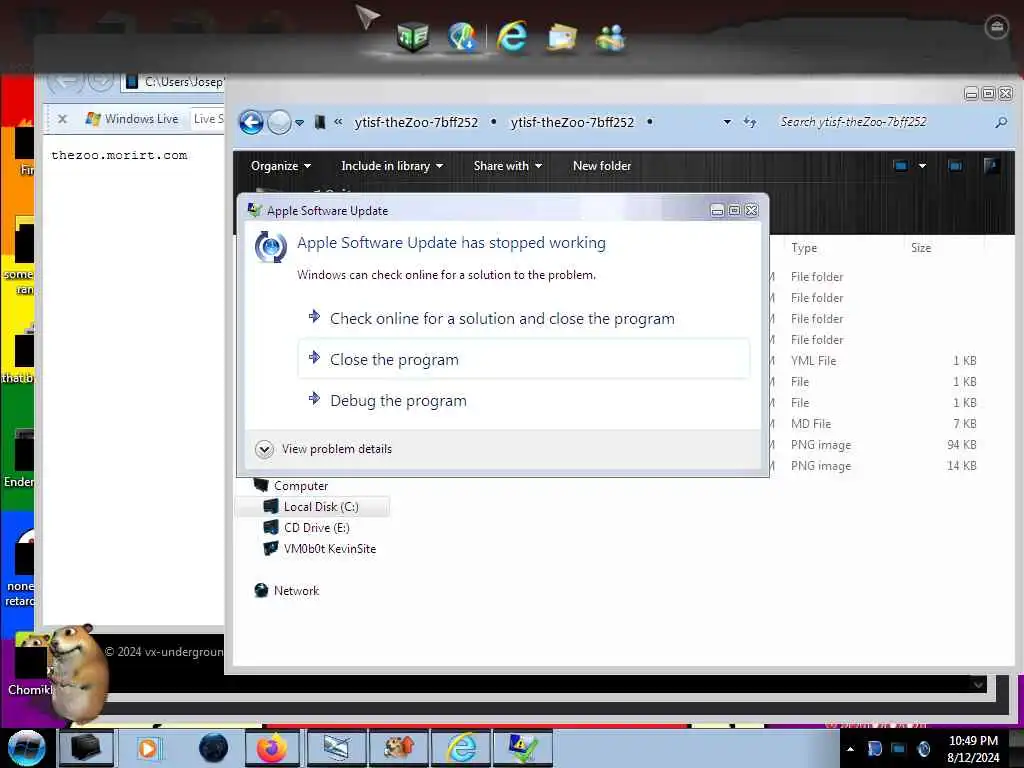
Task: Open the Apple Software Update taskbar button
Action: click(522, 748)
